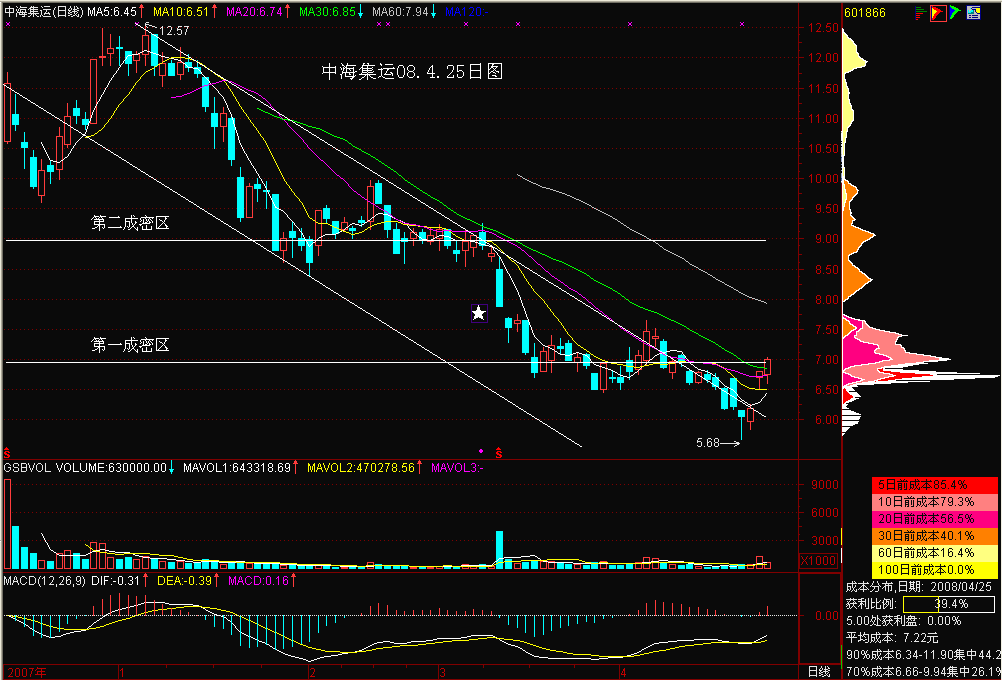
Task: Click the 获利比例 label
Action: pos(872,604)
